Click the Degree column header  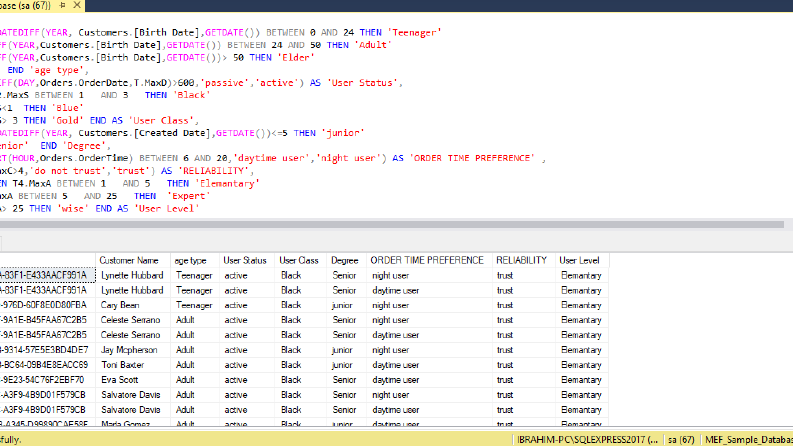(344, 260)
